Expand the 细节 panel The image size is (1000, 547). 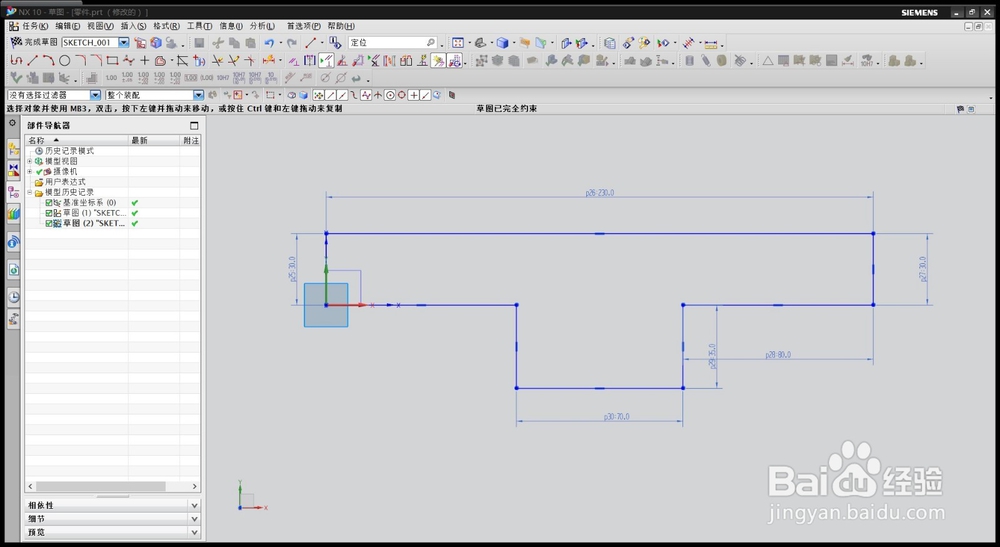(112, 518)
